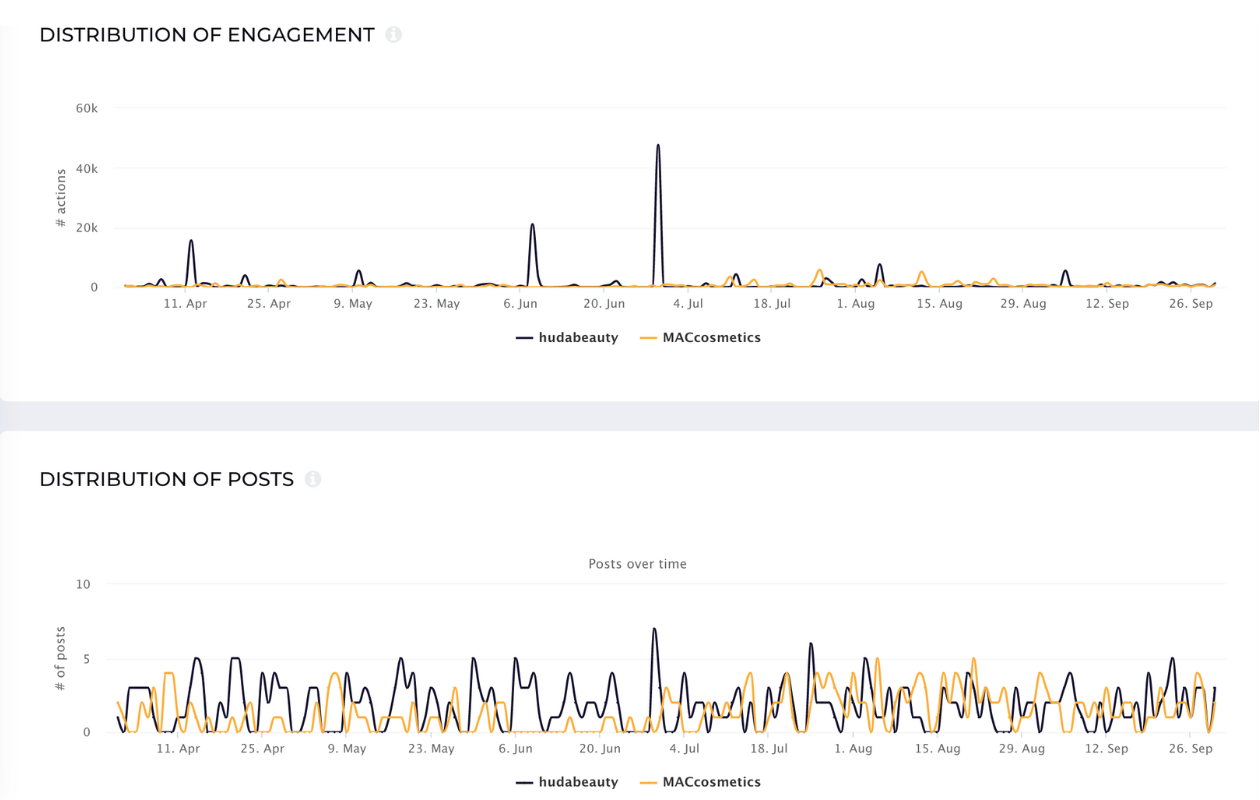This screenshot has height=800, width=1260.
Task: Click '23. May' date label in engagement chart
Action: [436, 304]
